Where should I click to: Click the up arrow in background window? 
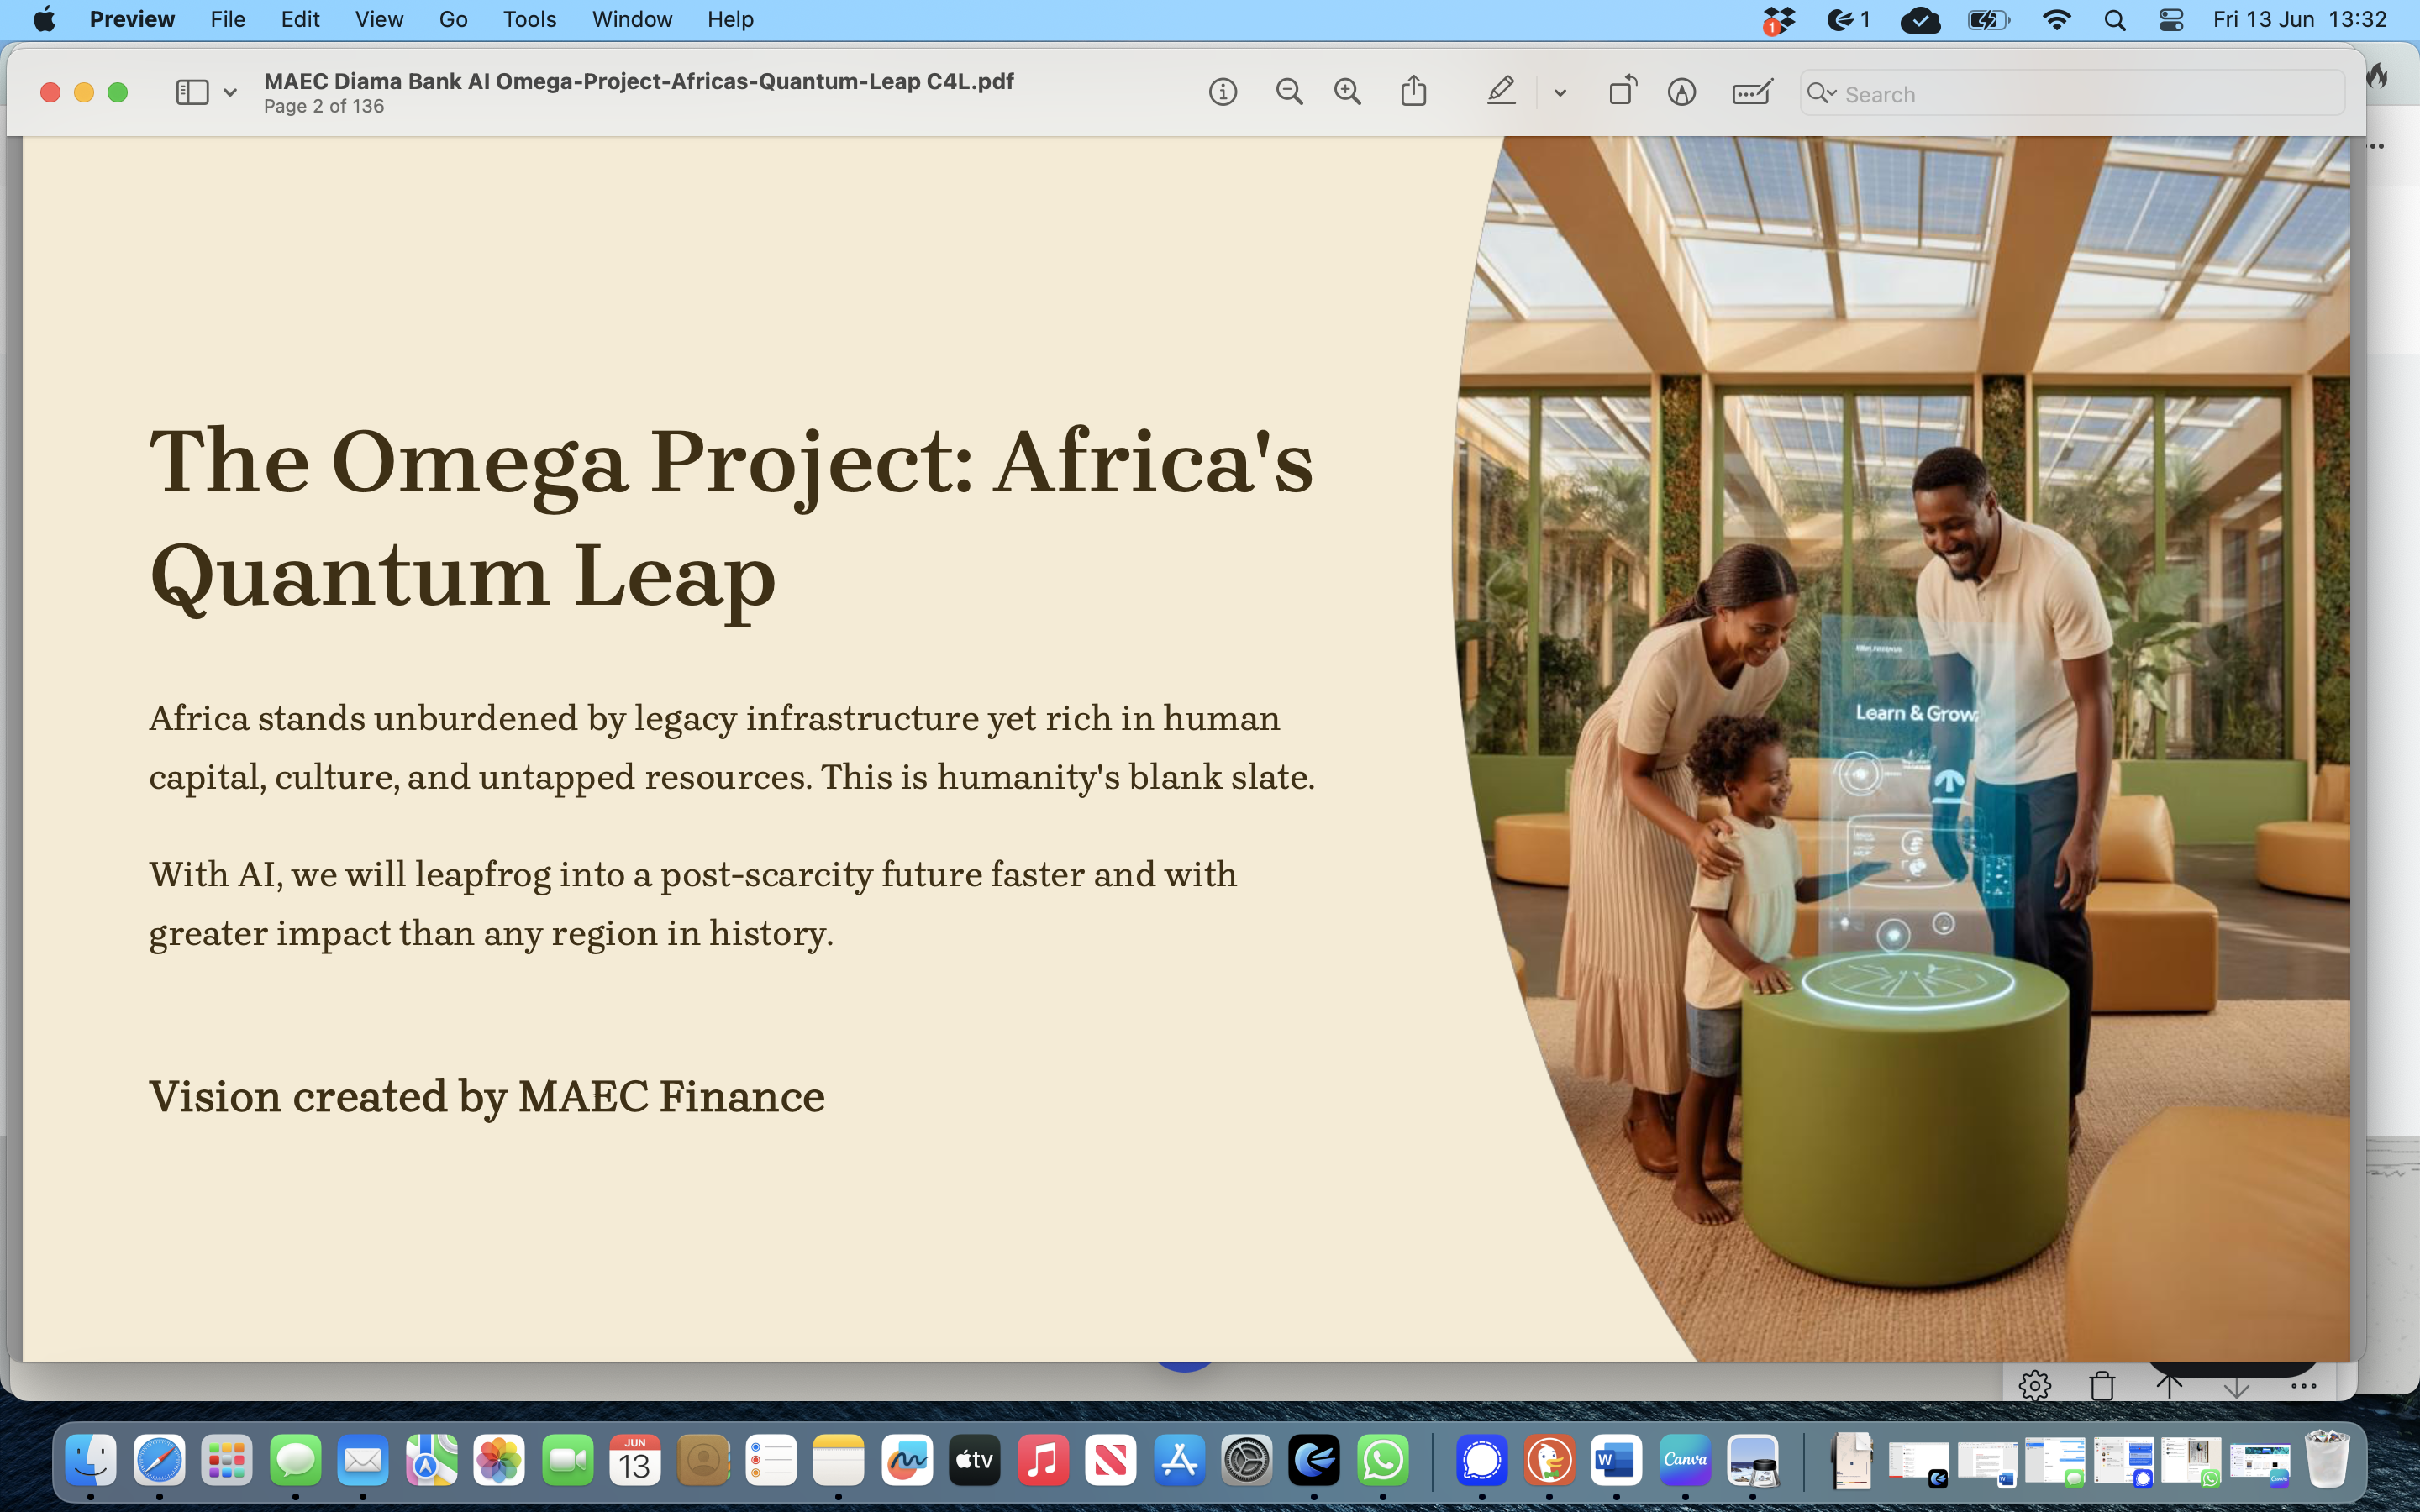tap(2169, 1386)
